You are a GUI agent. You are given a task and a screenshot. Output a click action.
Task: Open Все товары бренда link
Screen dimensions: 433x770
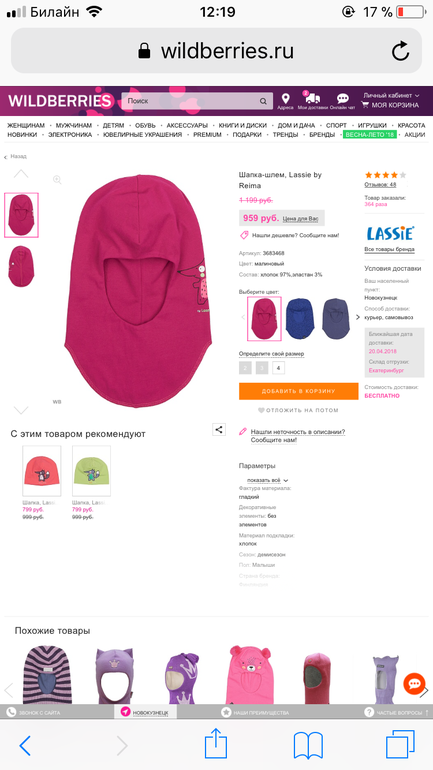pyautogui.click(x=390, y=249)
